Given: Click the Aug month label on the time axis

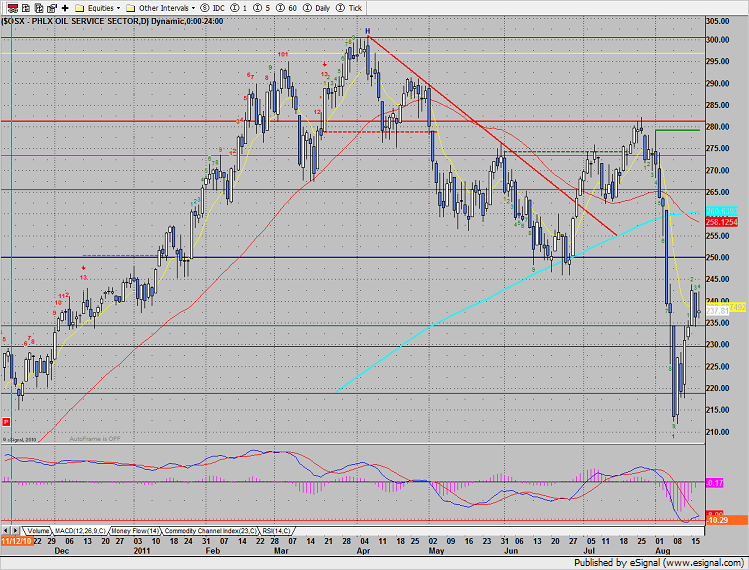Looking at the screenshot, I should pos(663,550).
